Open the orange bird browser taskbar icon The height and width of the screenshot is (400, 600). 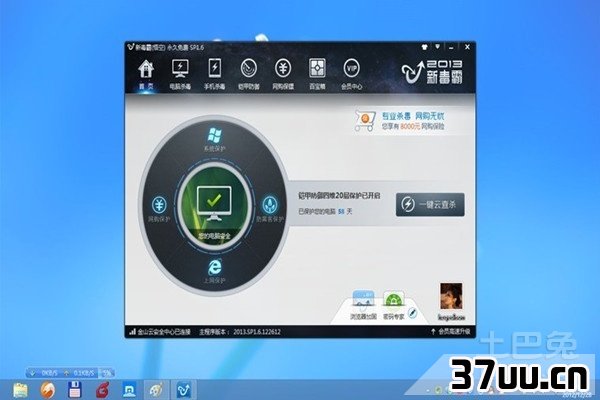48,390
